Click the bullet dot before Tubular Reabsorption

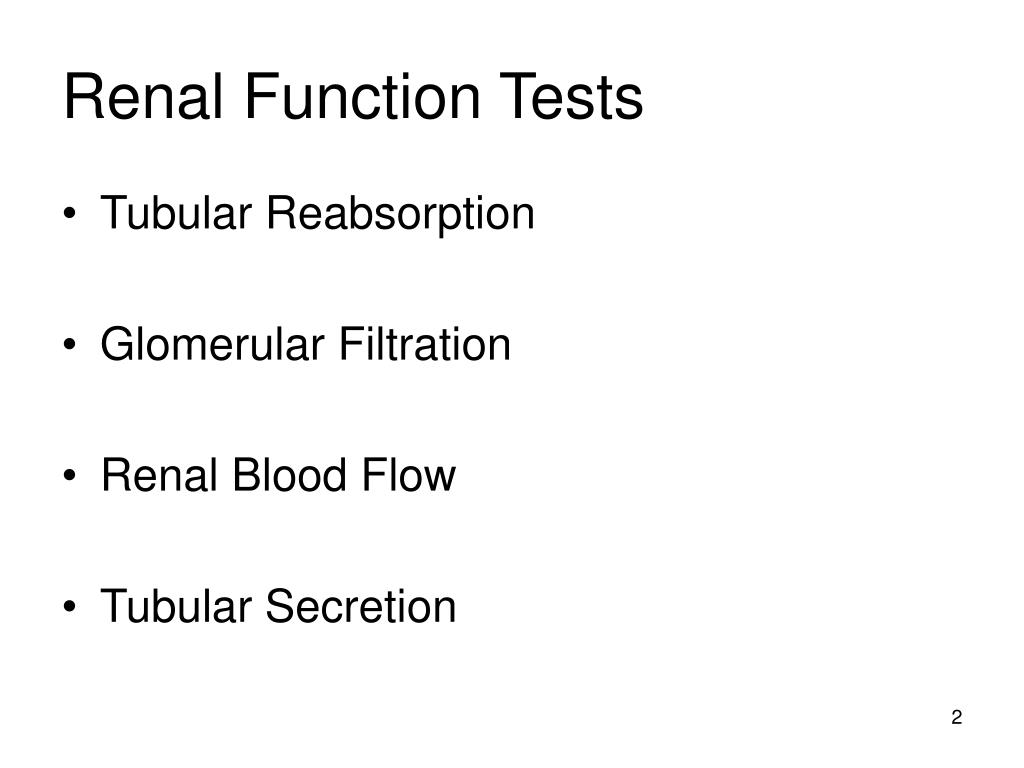click(x=70, y=214)
